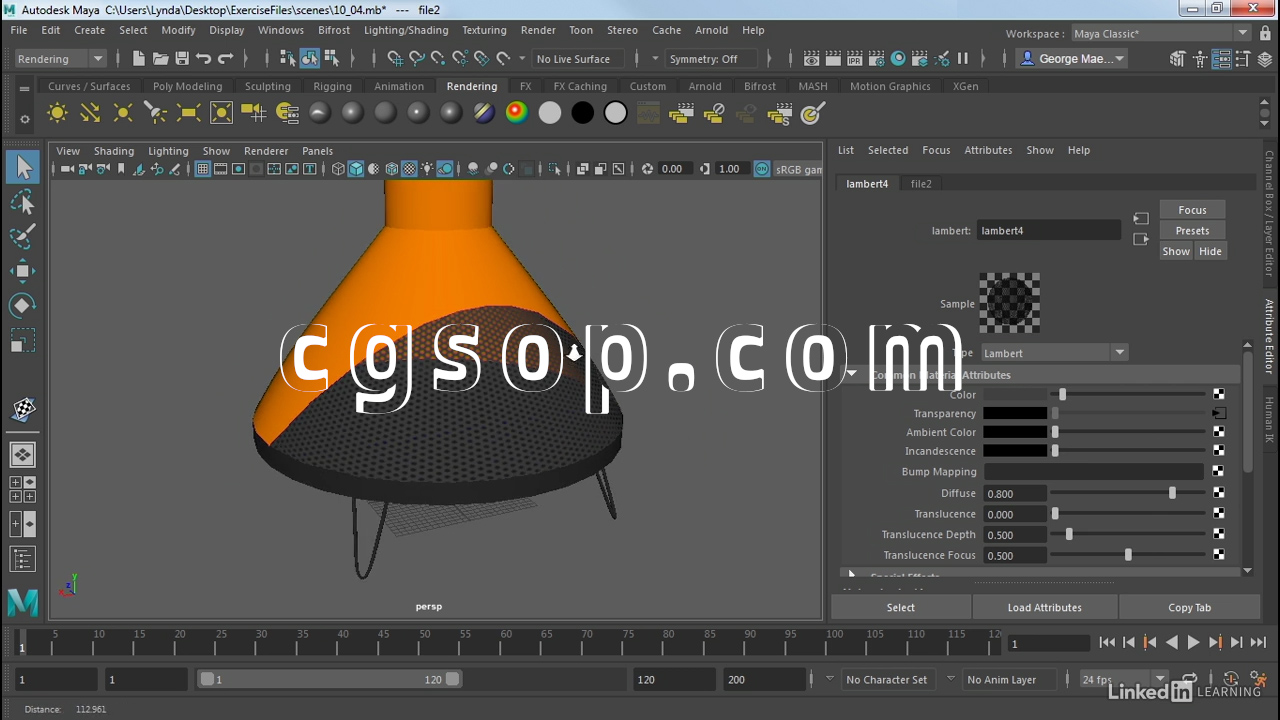
Task: Open the viewport Renderer menu
Action: (x=266, y=151)
